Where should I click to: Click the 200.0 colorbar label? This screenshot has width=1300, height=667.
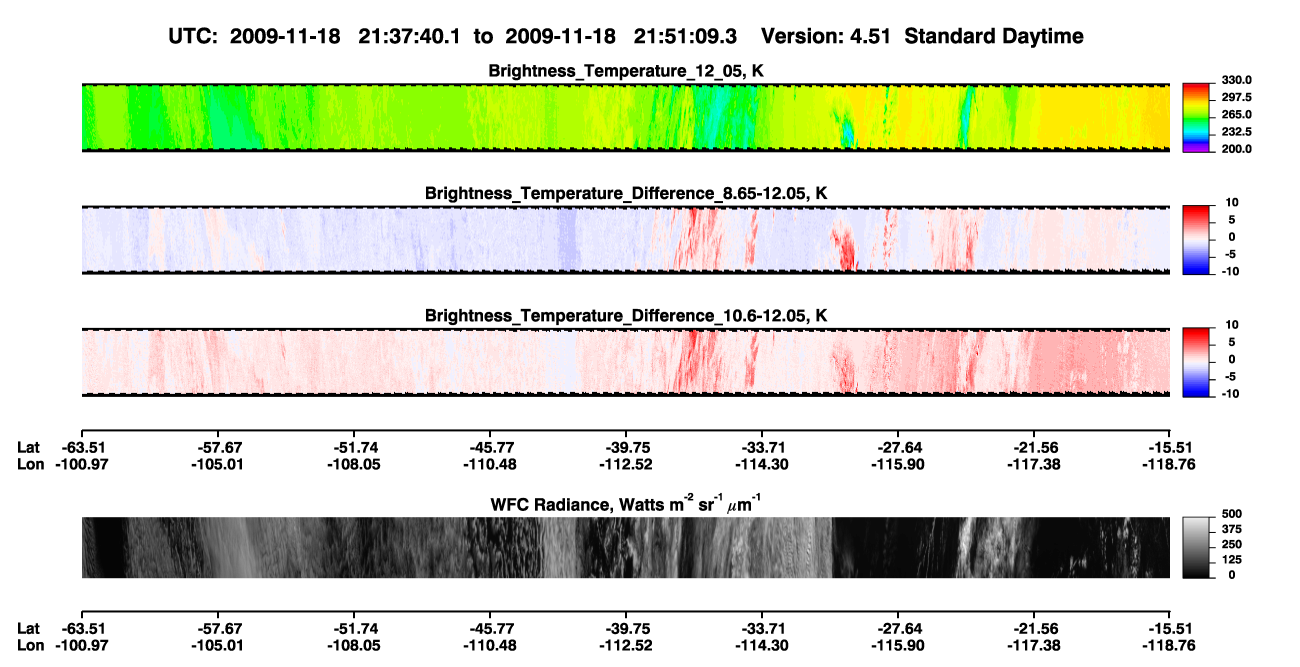1238,149
